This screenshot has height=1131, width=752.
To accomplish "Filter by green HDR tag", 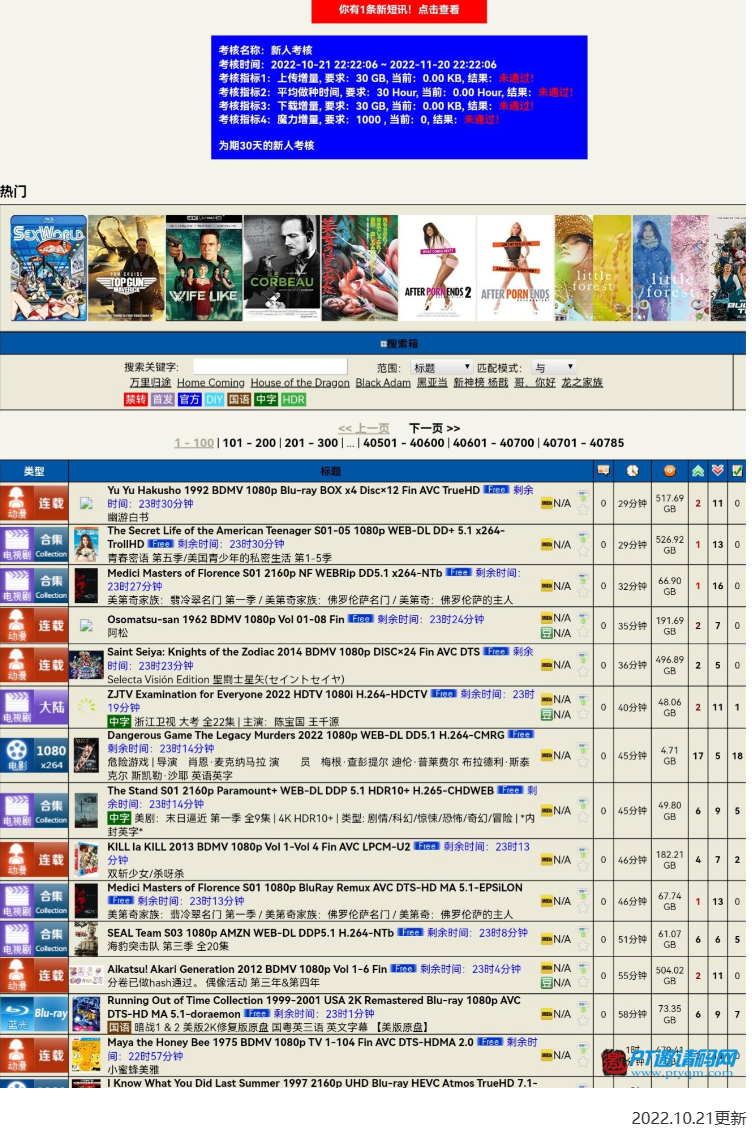I will click(293, 400).
